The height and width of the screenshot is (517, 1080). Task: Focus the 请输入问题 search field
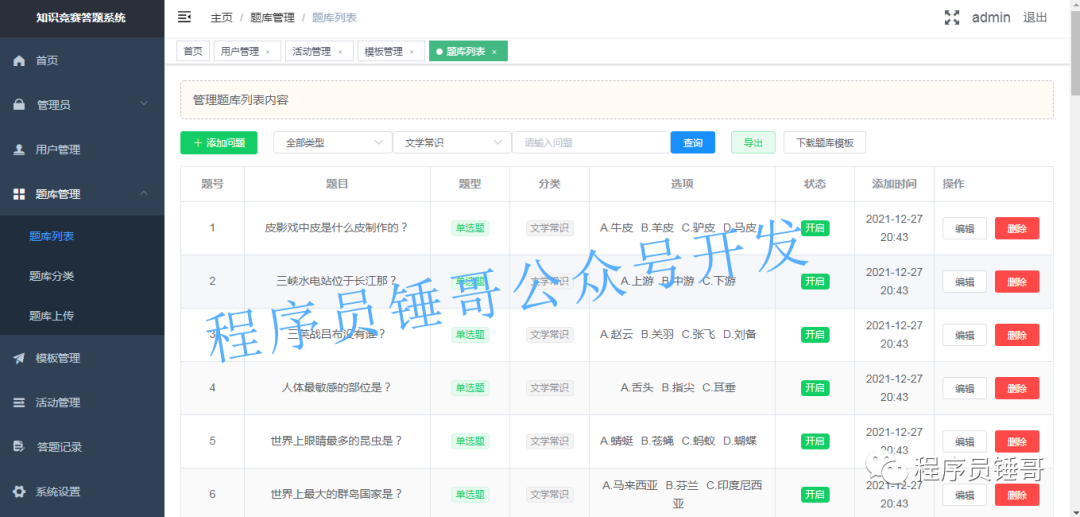click(591, 143)
